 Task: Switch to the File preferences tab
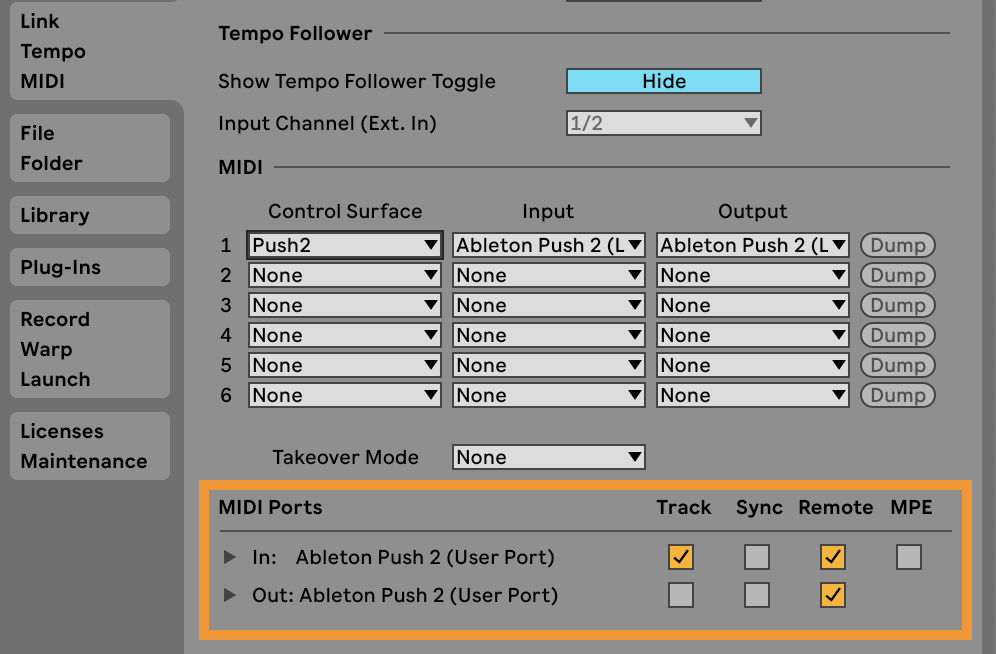point(37,133)
